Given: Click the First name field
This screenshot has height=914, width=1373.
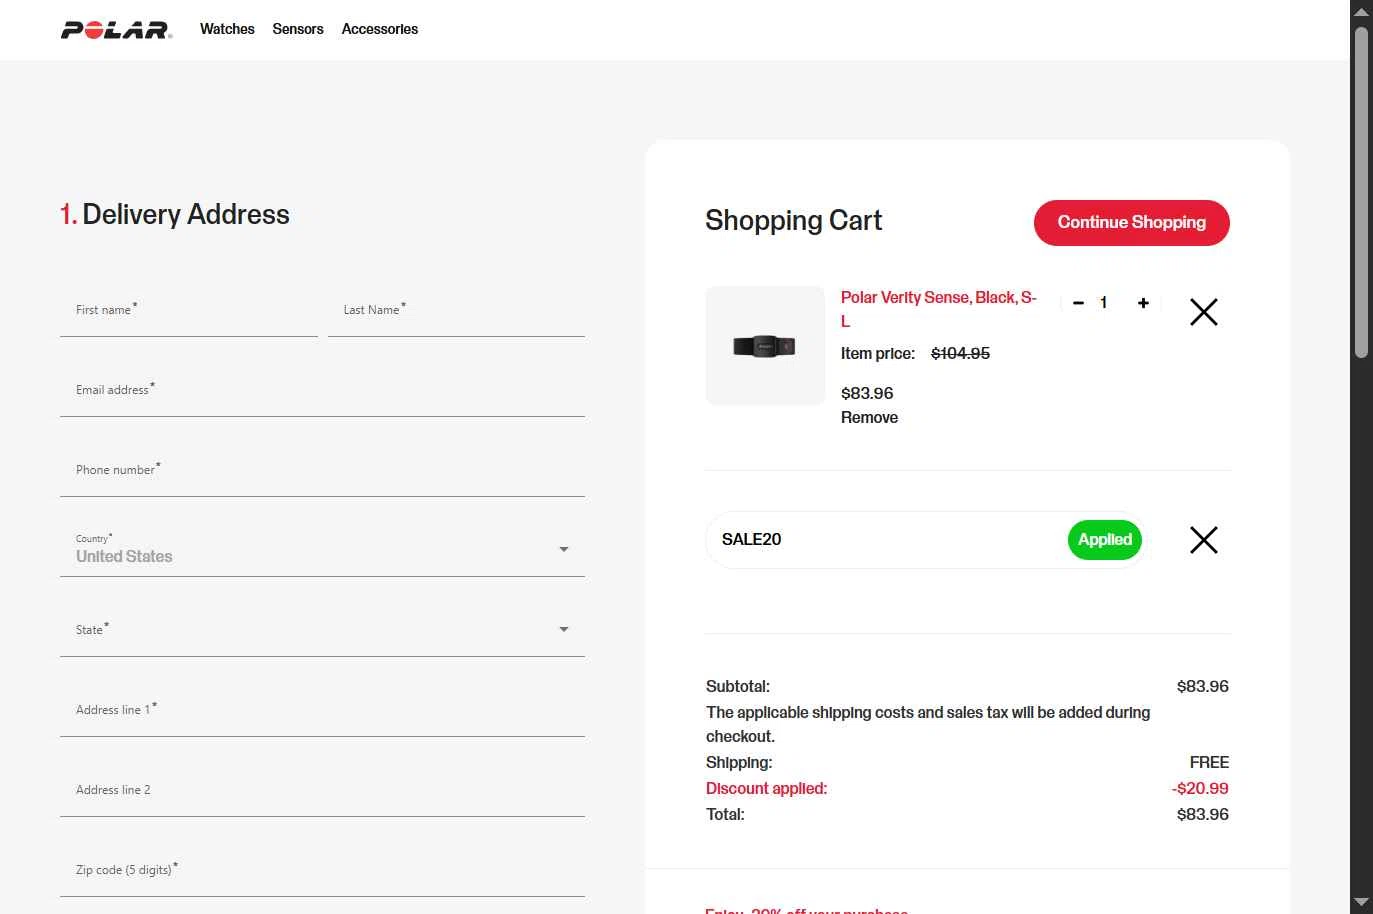Looking at the screenshot, I should point(189,311).
